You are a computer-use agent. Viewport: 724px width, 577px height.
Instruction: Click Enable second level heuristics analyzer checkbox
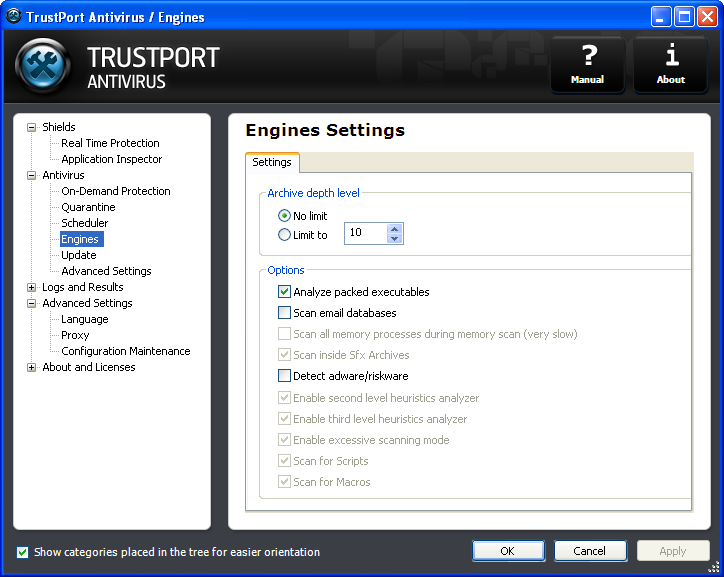[284, 397]
